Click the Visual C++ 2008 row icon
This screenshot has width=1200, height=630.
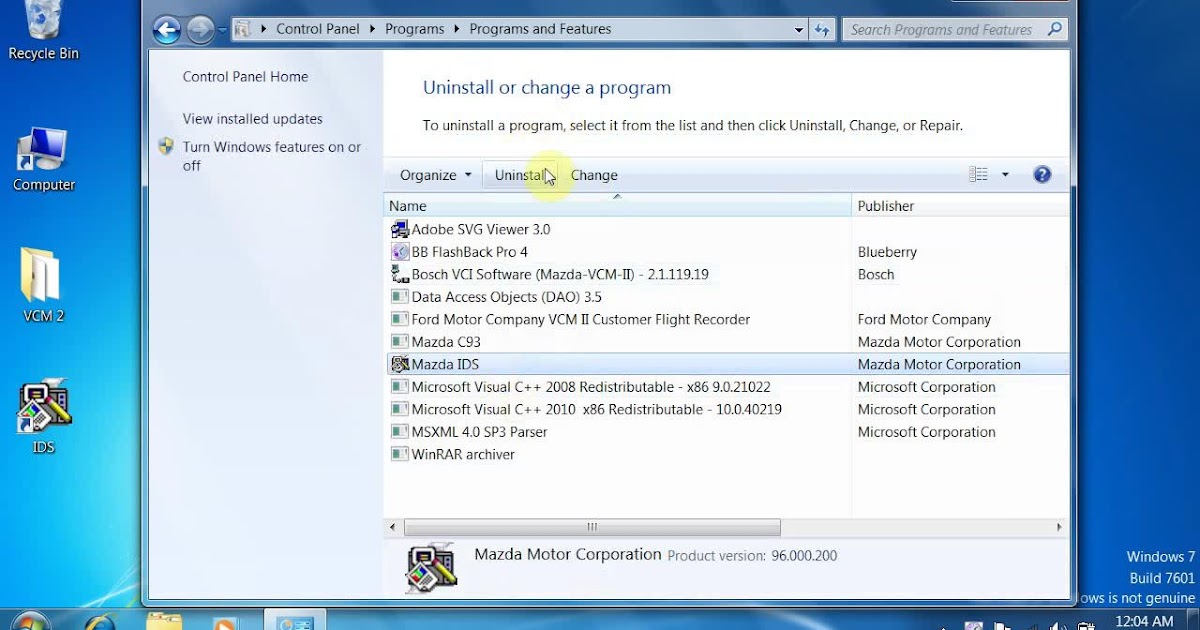399,387
